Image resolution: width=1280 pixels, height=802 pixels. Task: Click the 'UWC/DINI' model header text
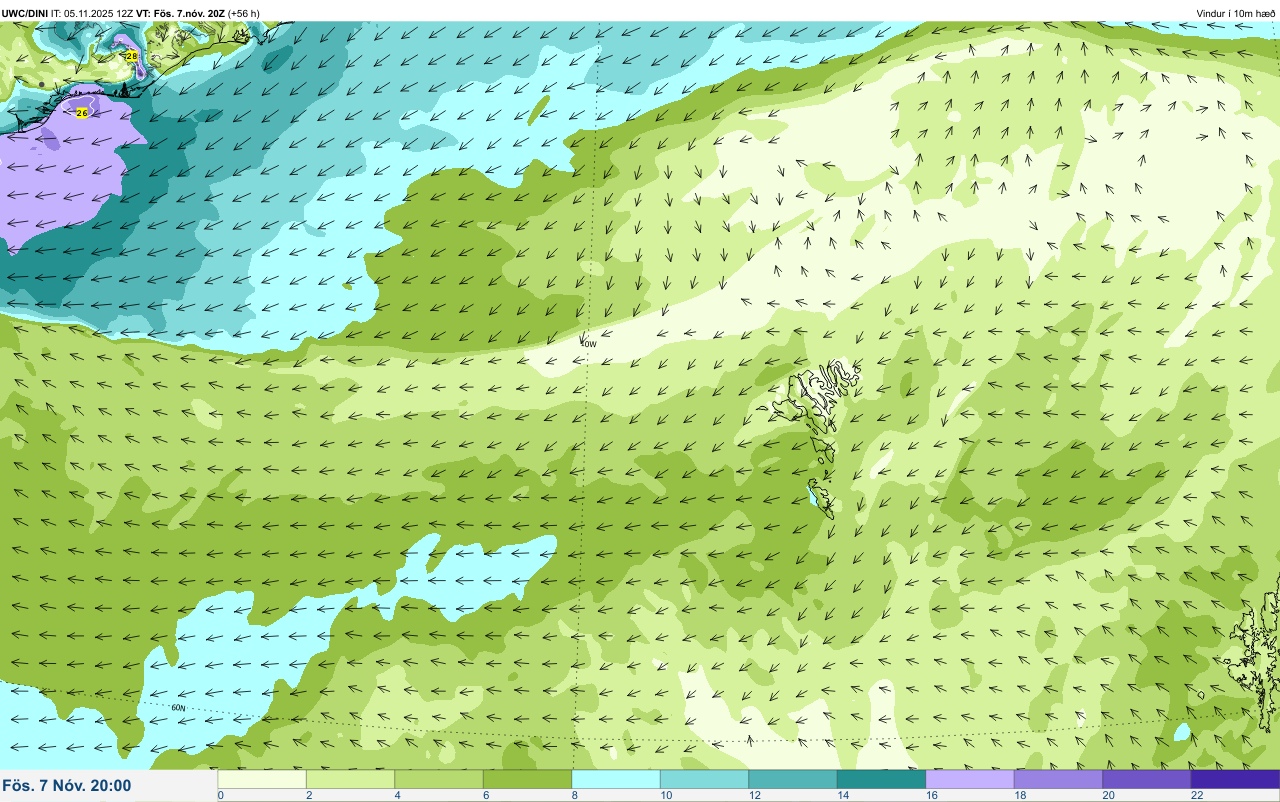click(x=25, y=13)
